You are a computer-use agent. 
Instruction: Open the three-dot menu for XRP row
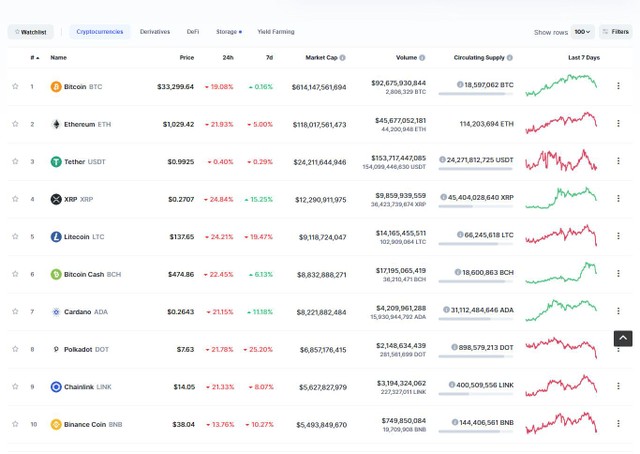coord(618,198)
